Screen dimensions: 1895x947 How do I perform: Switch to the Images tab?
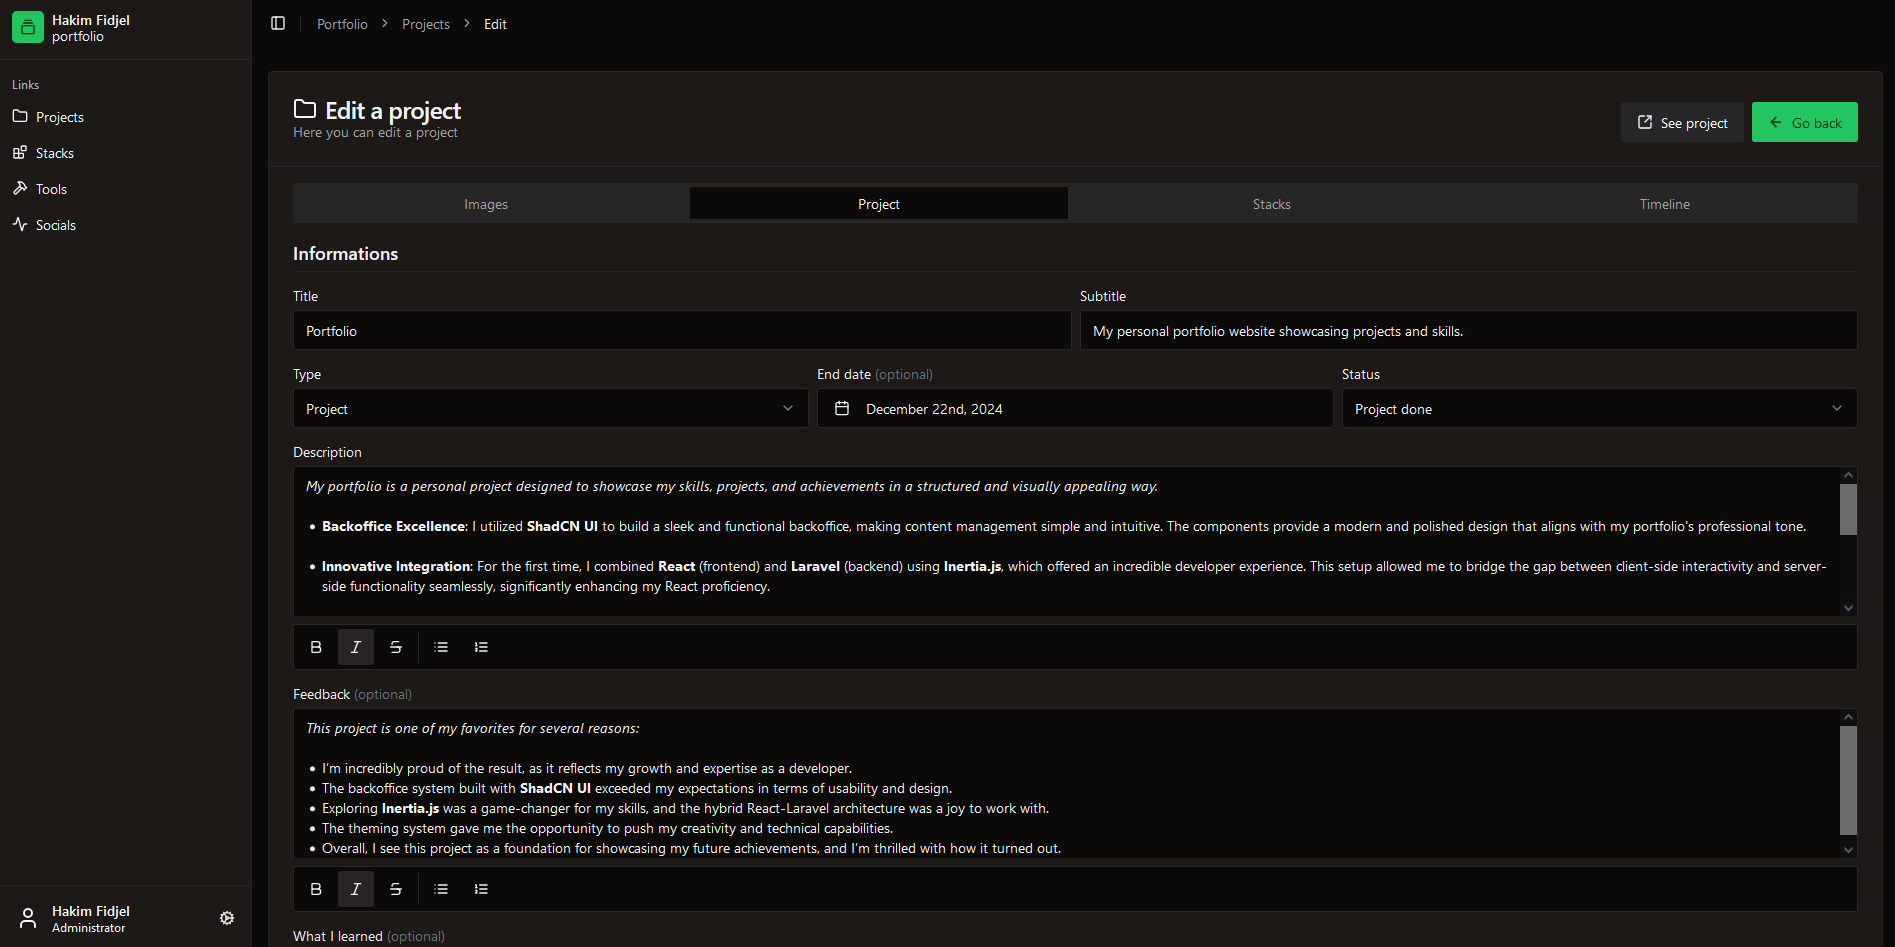(486, 204)
